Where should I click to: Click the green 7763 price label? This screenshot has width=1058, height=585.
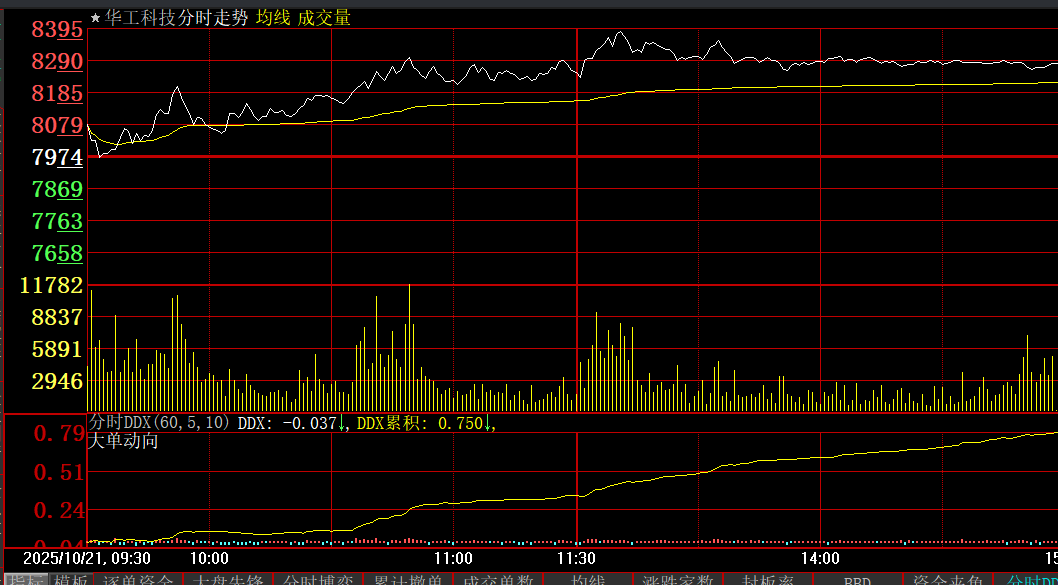(x=57, y=221)
